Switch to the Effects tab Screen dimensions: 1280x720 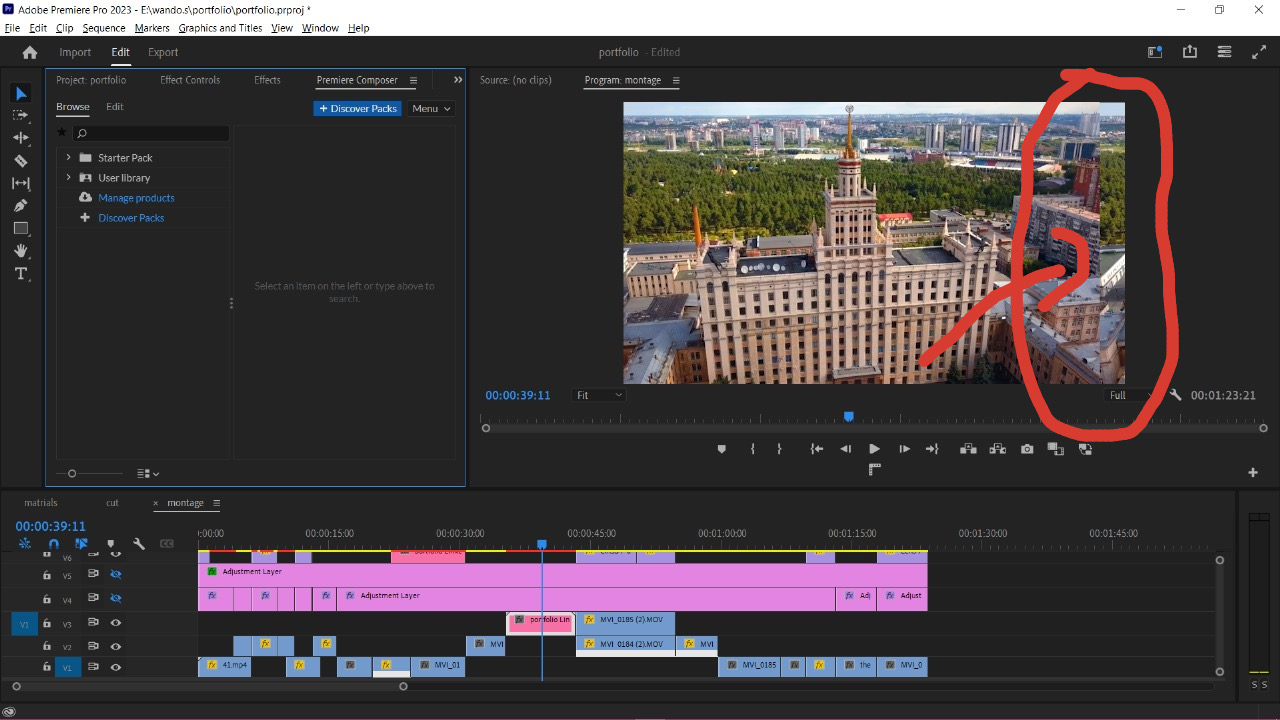coord(266,80)
